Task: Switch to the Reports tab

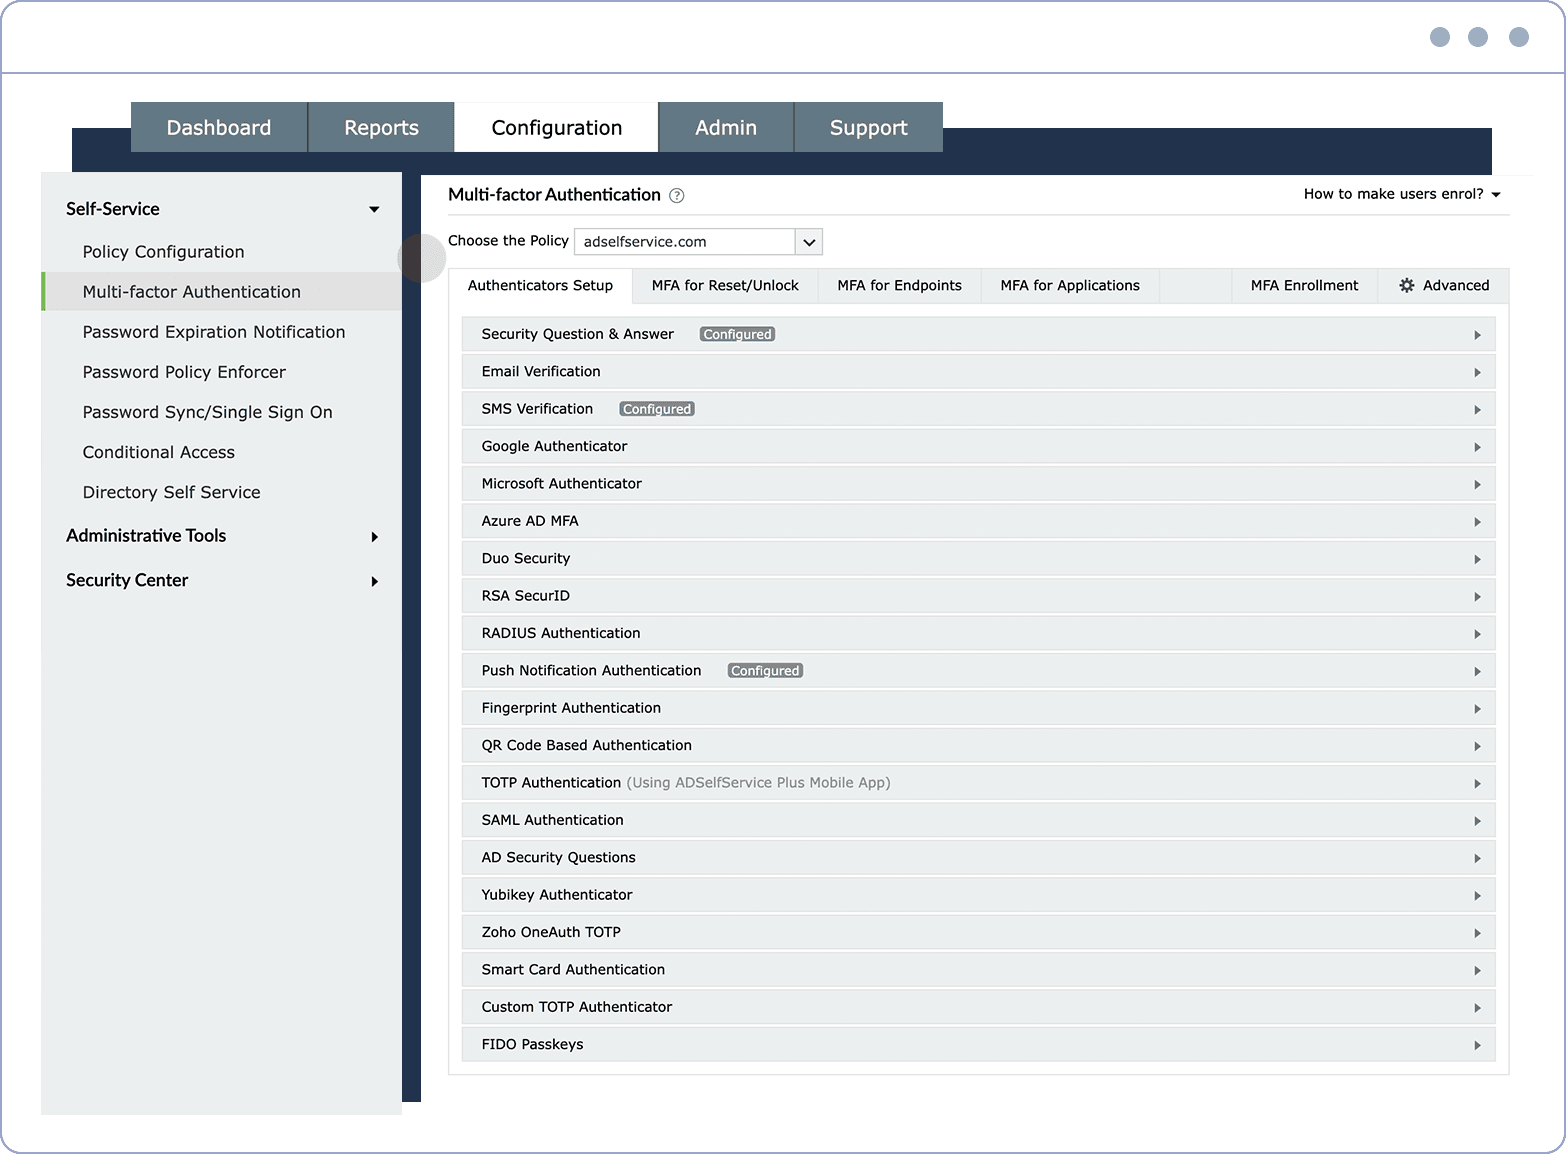Action: [381, 128]
